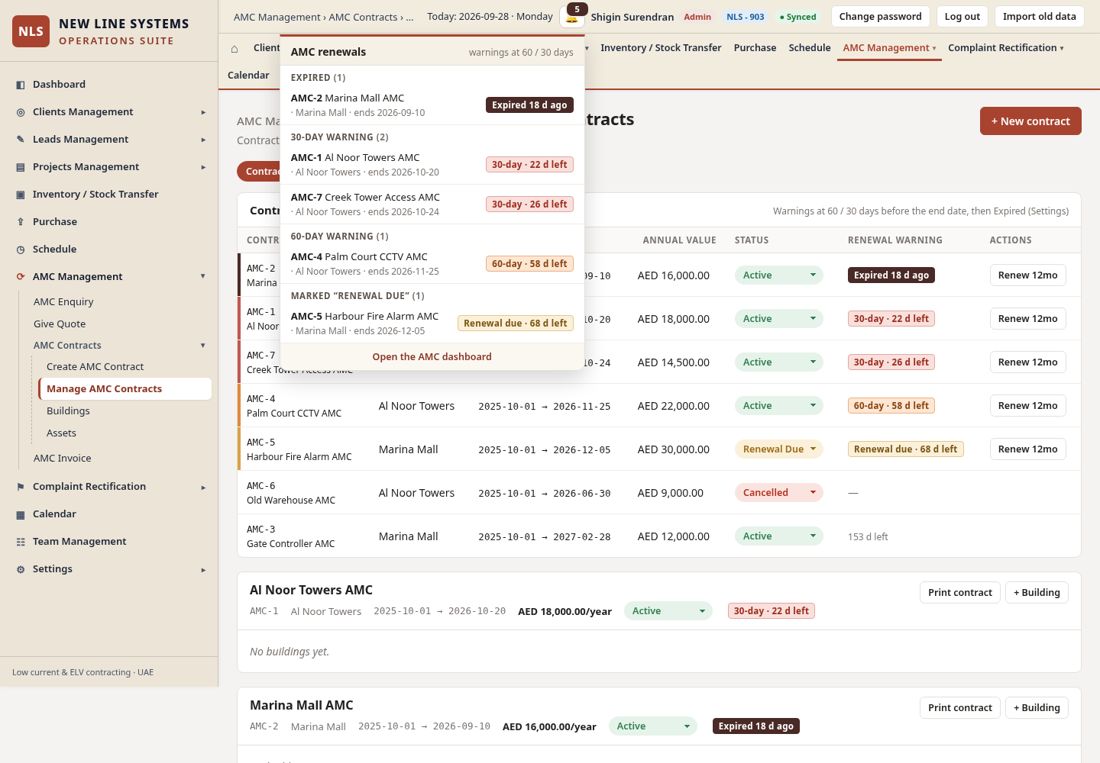The image size is (1100, 763).
Task: Open the Cancelled status dropdown for AMC-6
Action: (779, 493)
